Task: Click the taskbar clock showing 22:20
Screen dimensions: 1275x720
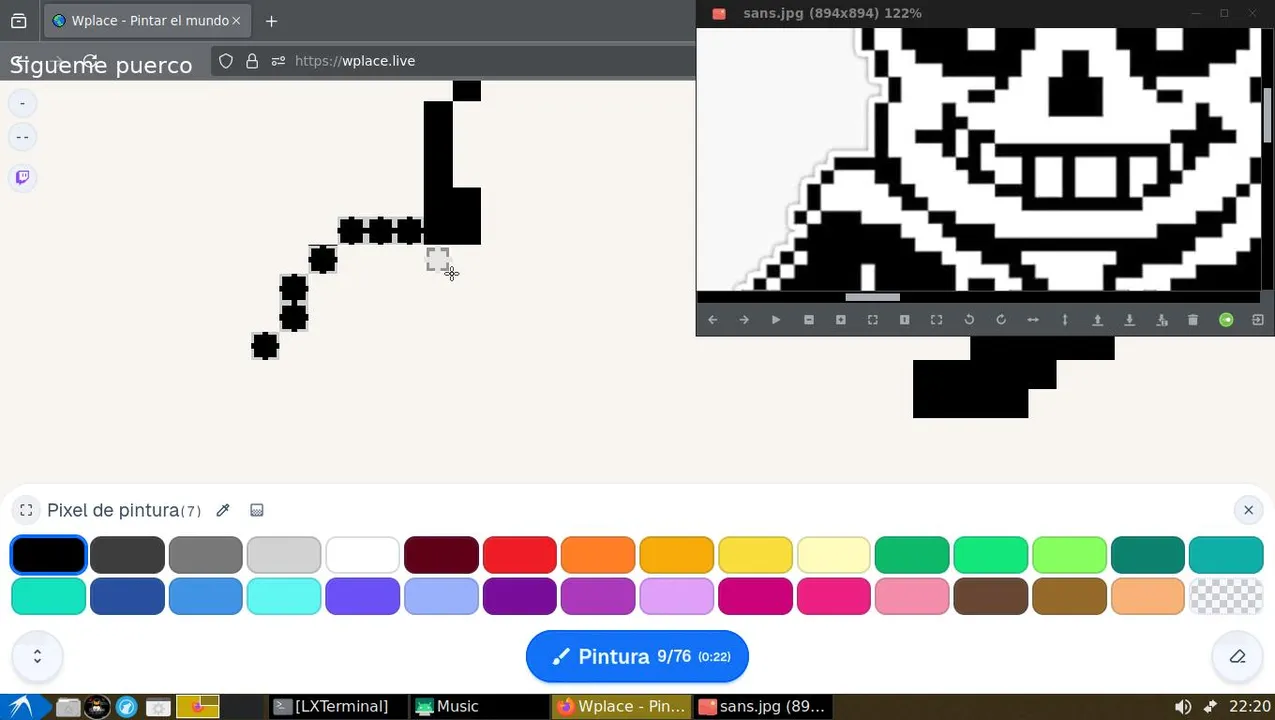Action: (1250, 707)
